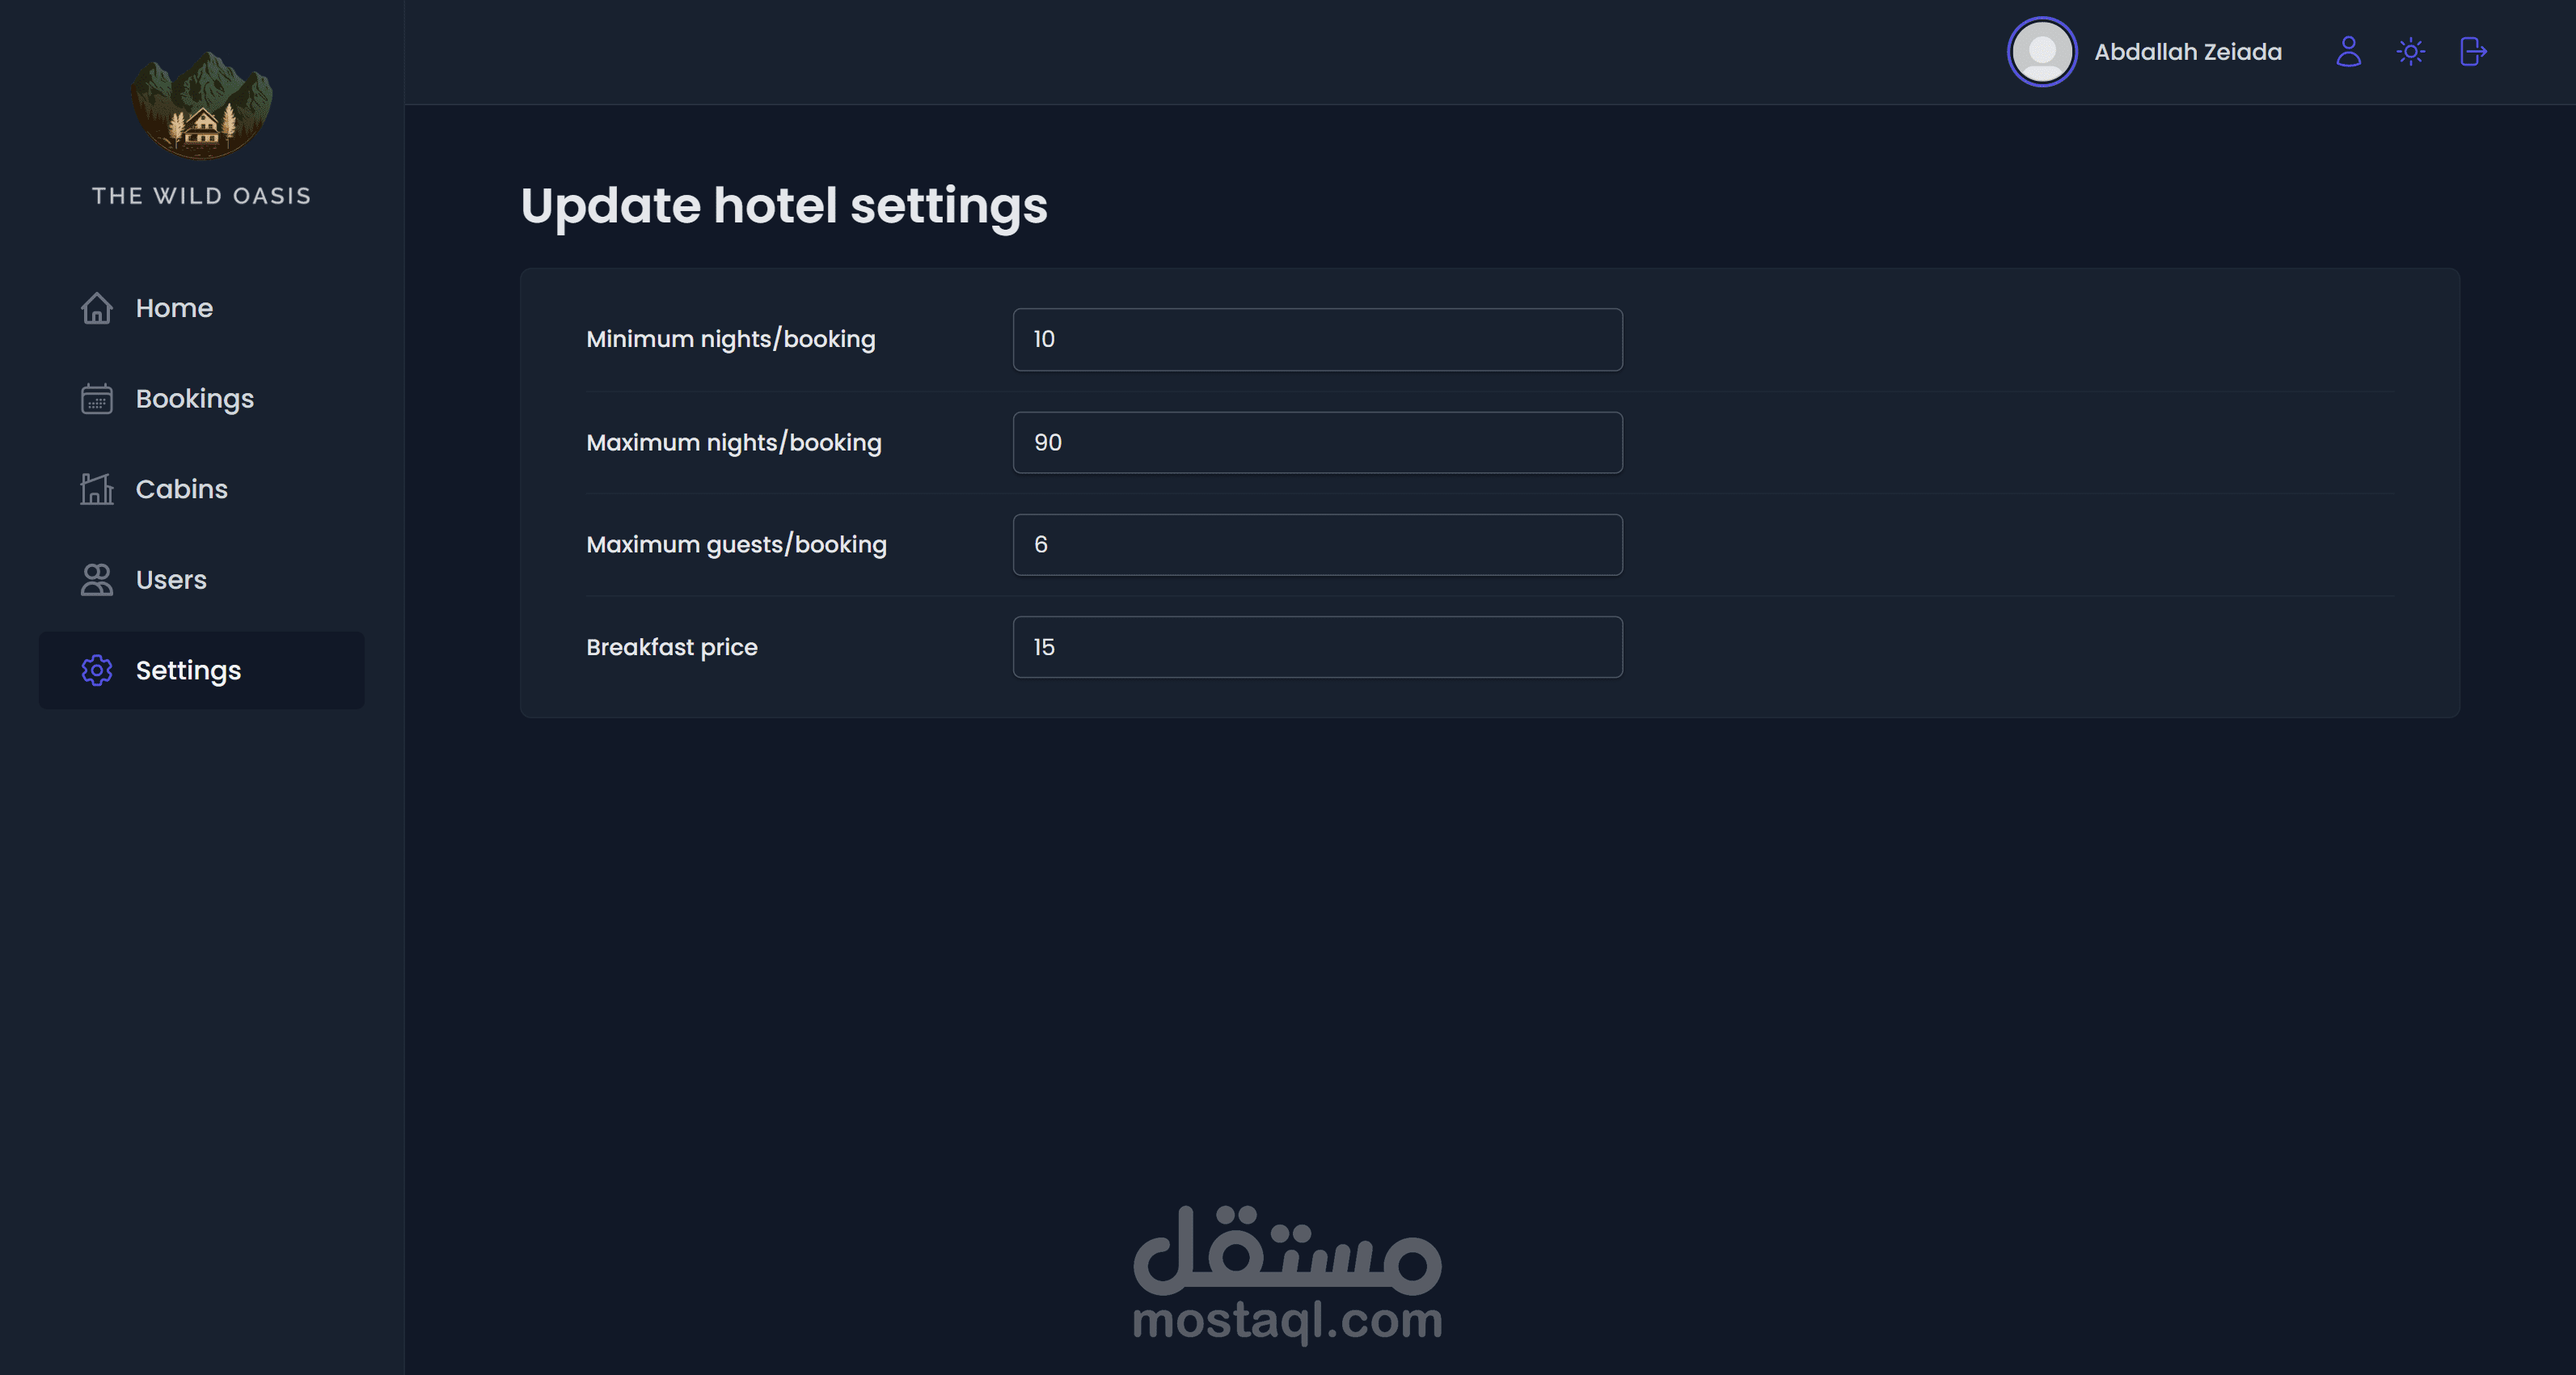The height and width of the screenshot is (1375, 2576).
Task: Select the Settings label in sidebar
Action: 188,670
